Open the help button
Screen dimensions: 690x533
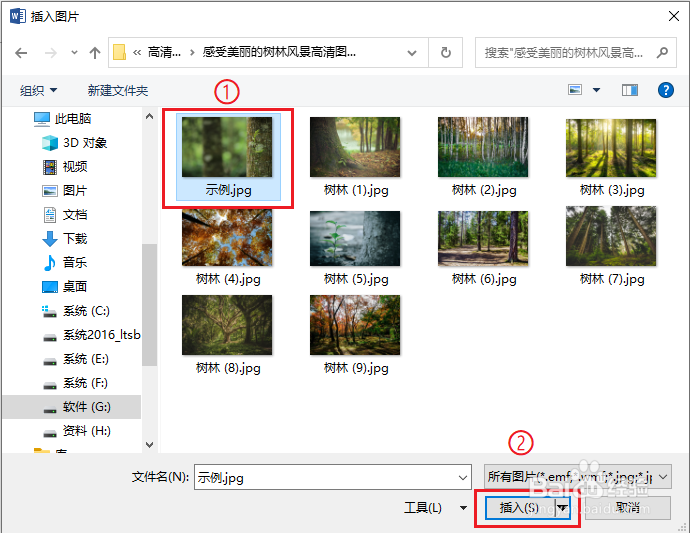665,90
